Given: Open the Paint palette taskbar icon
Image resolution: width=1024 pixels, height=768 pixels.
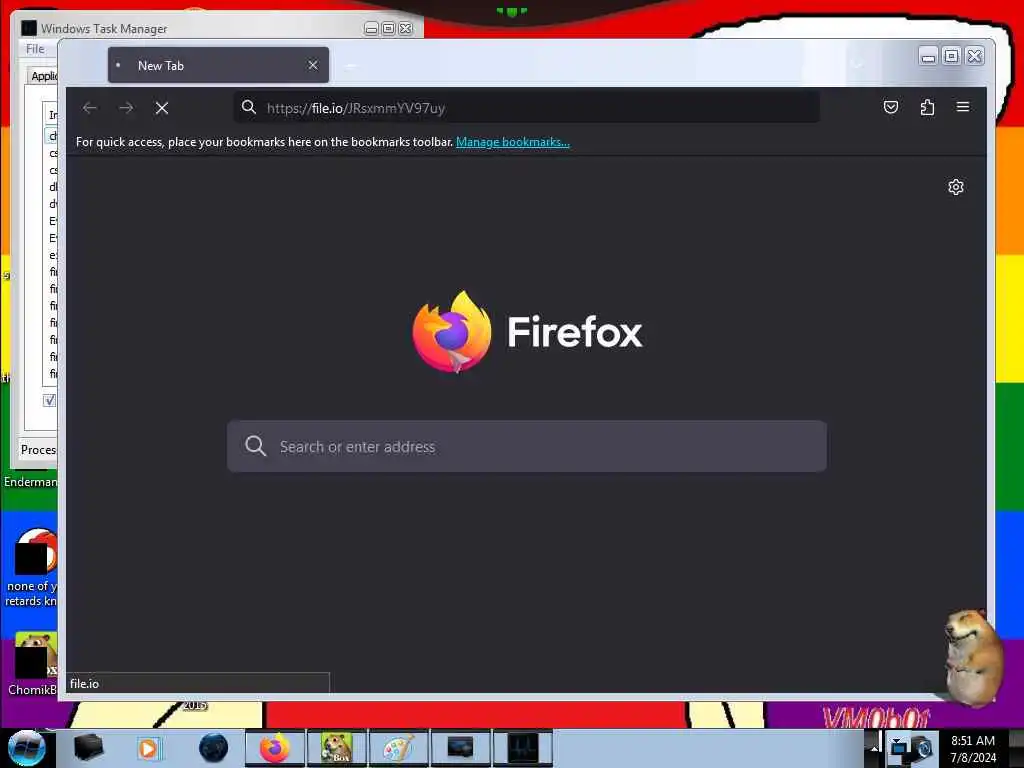Looking at the screenshot, I should click(398, 748).
